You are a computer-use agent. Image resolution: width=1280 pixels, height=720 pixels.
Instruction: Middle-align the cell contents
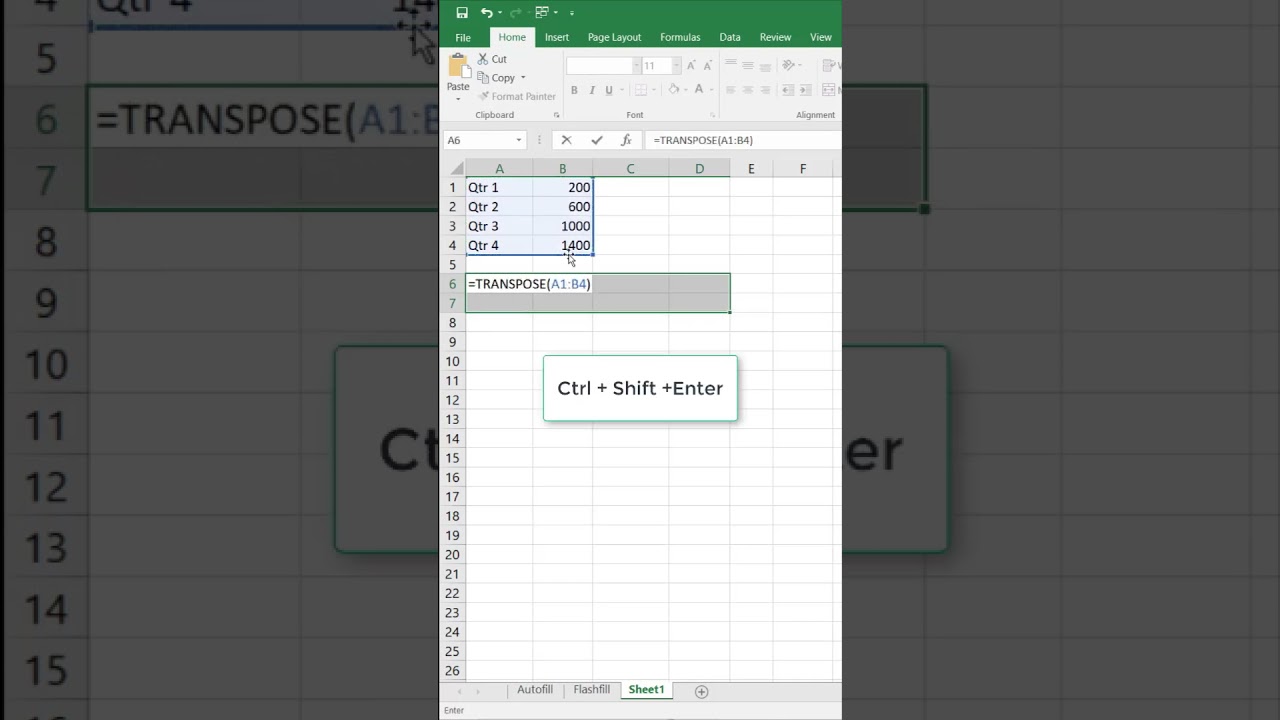(748, 66)
